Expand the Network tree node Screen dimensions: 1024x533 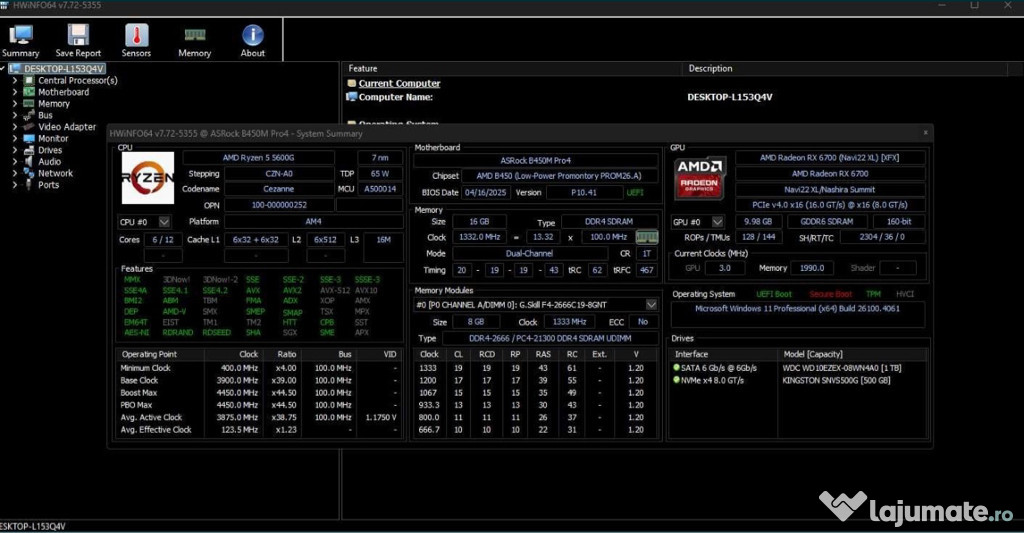[14, 173]
